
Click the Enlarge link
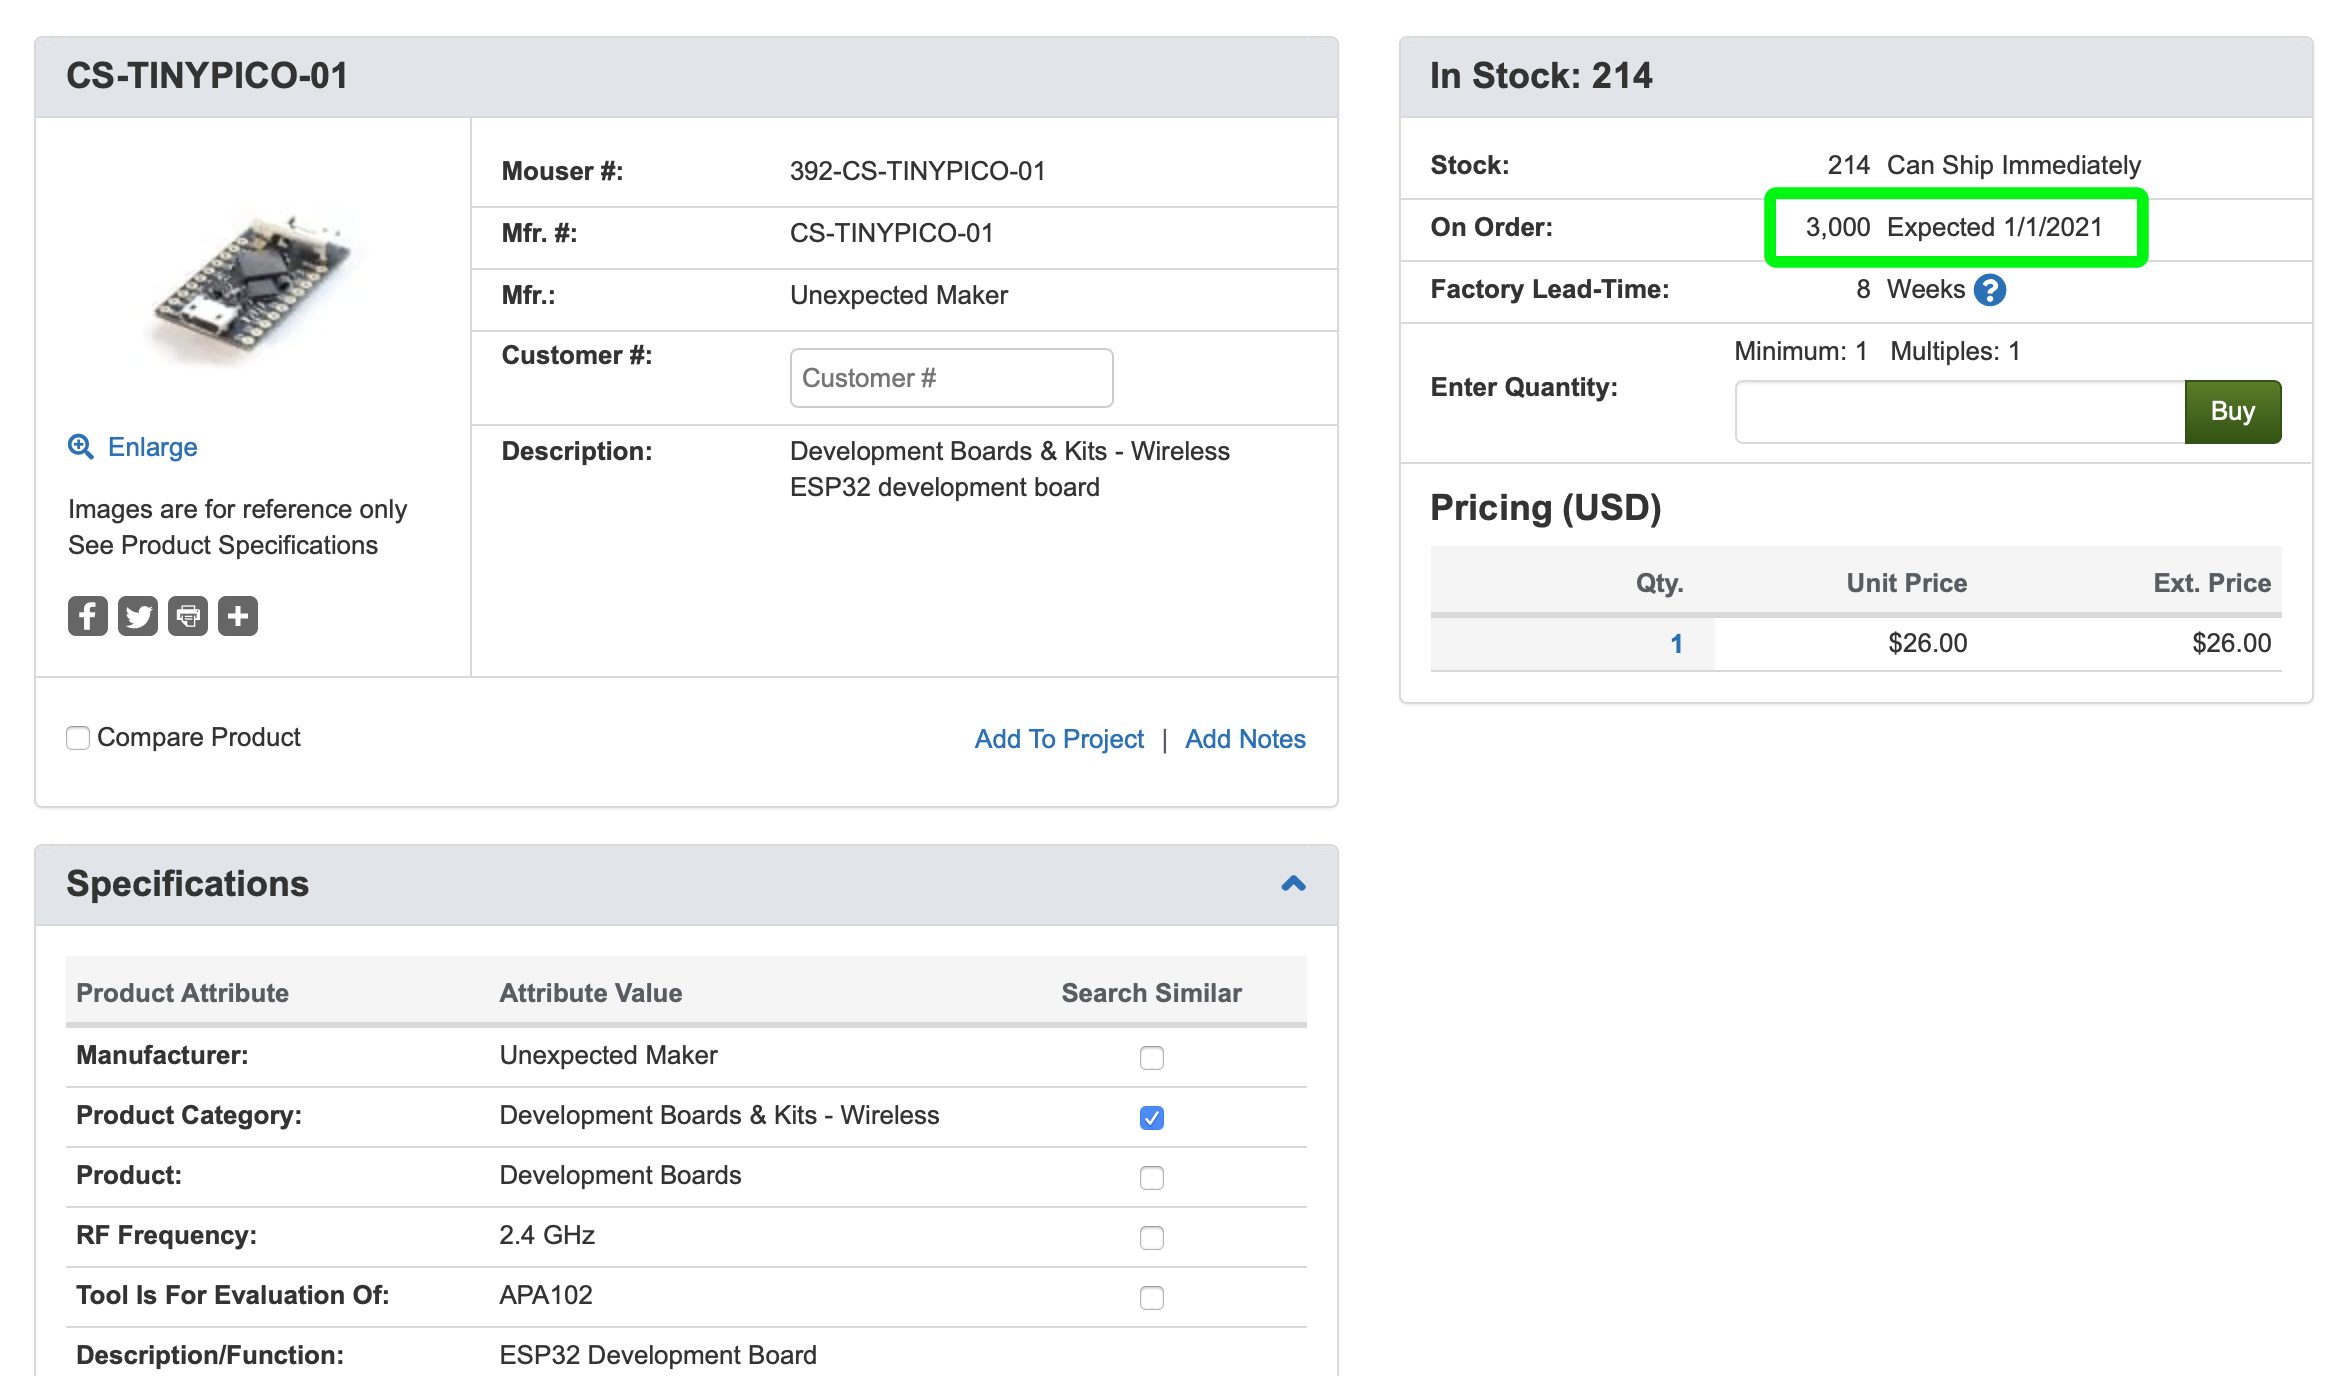coord(152,447)
